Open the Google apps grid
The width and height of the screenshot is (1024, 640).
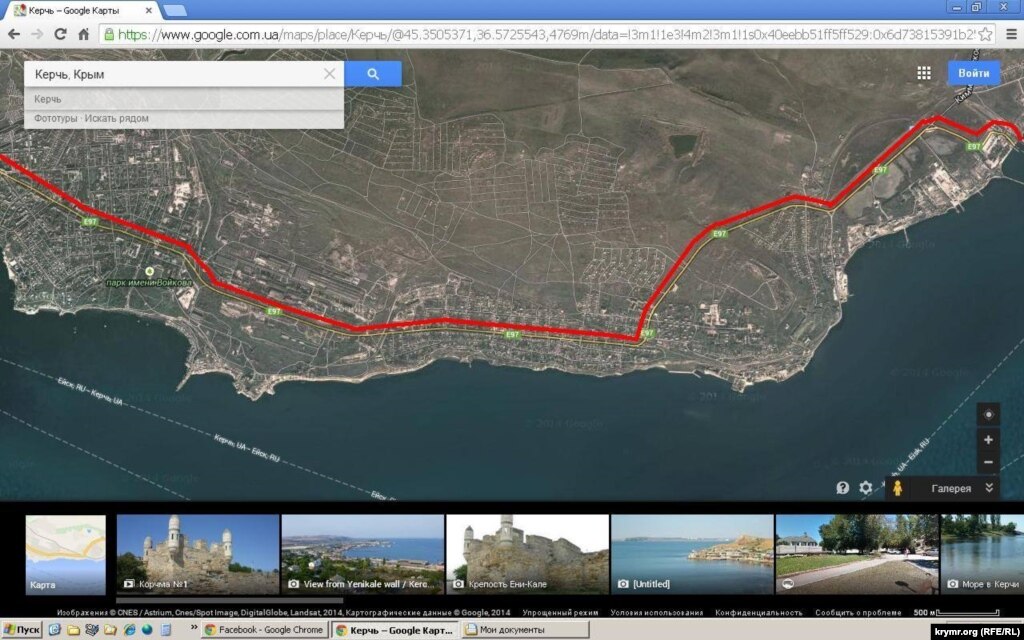924,73
